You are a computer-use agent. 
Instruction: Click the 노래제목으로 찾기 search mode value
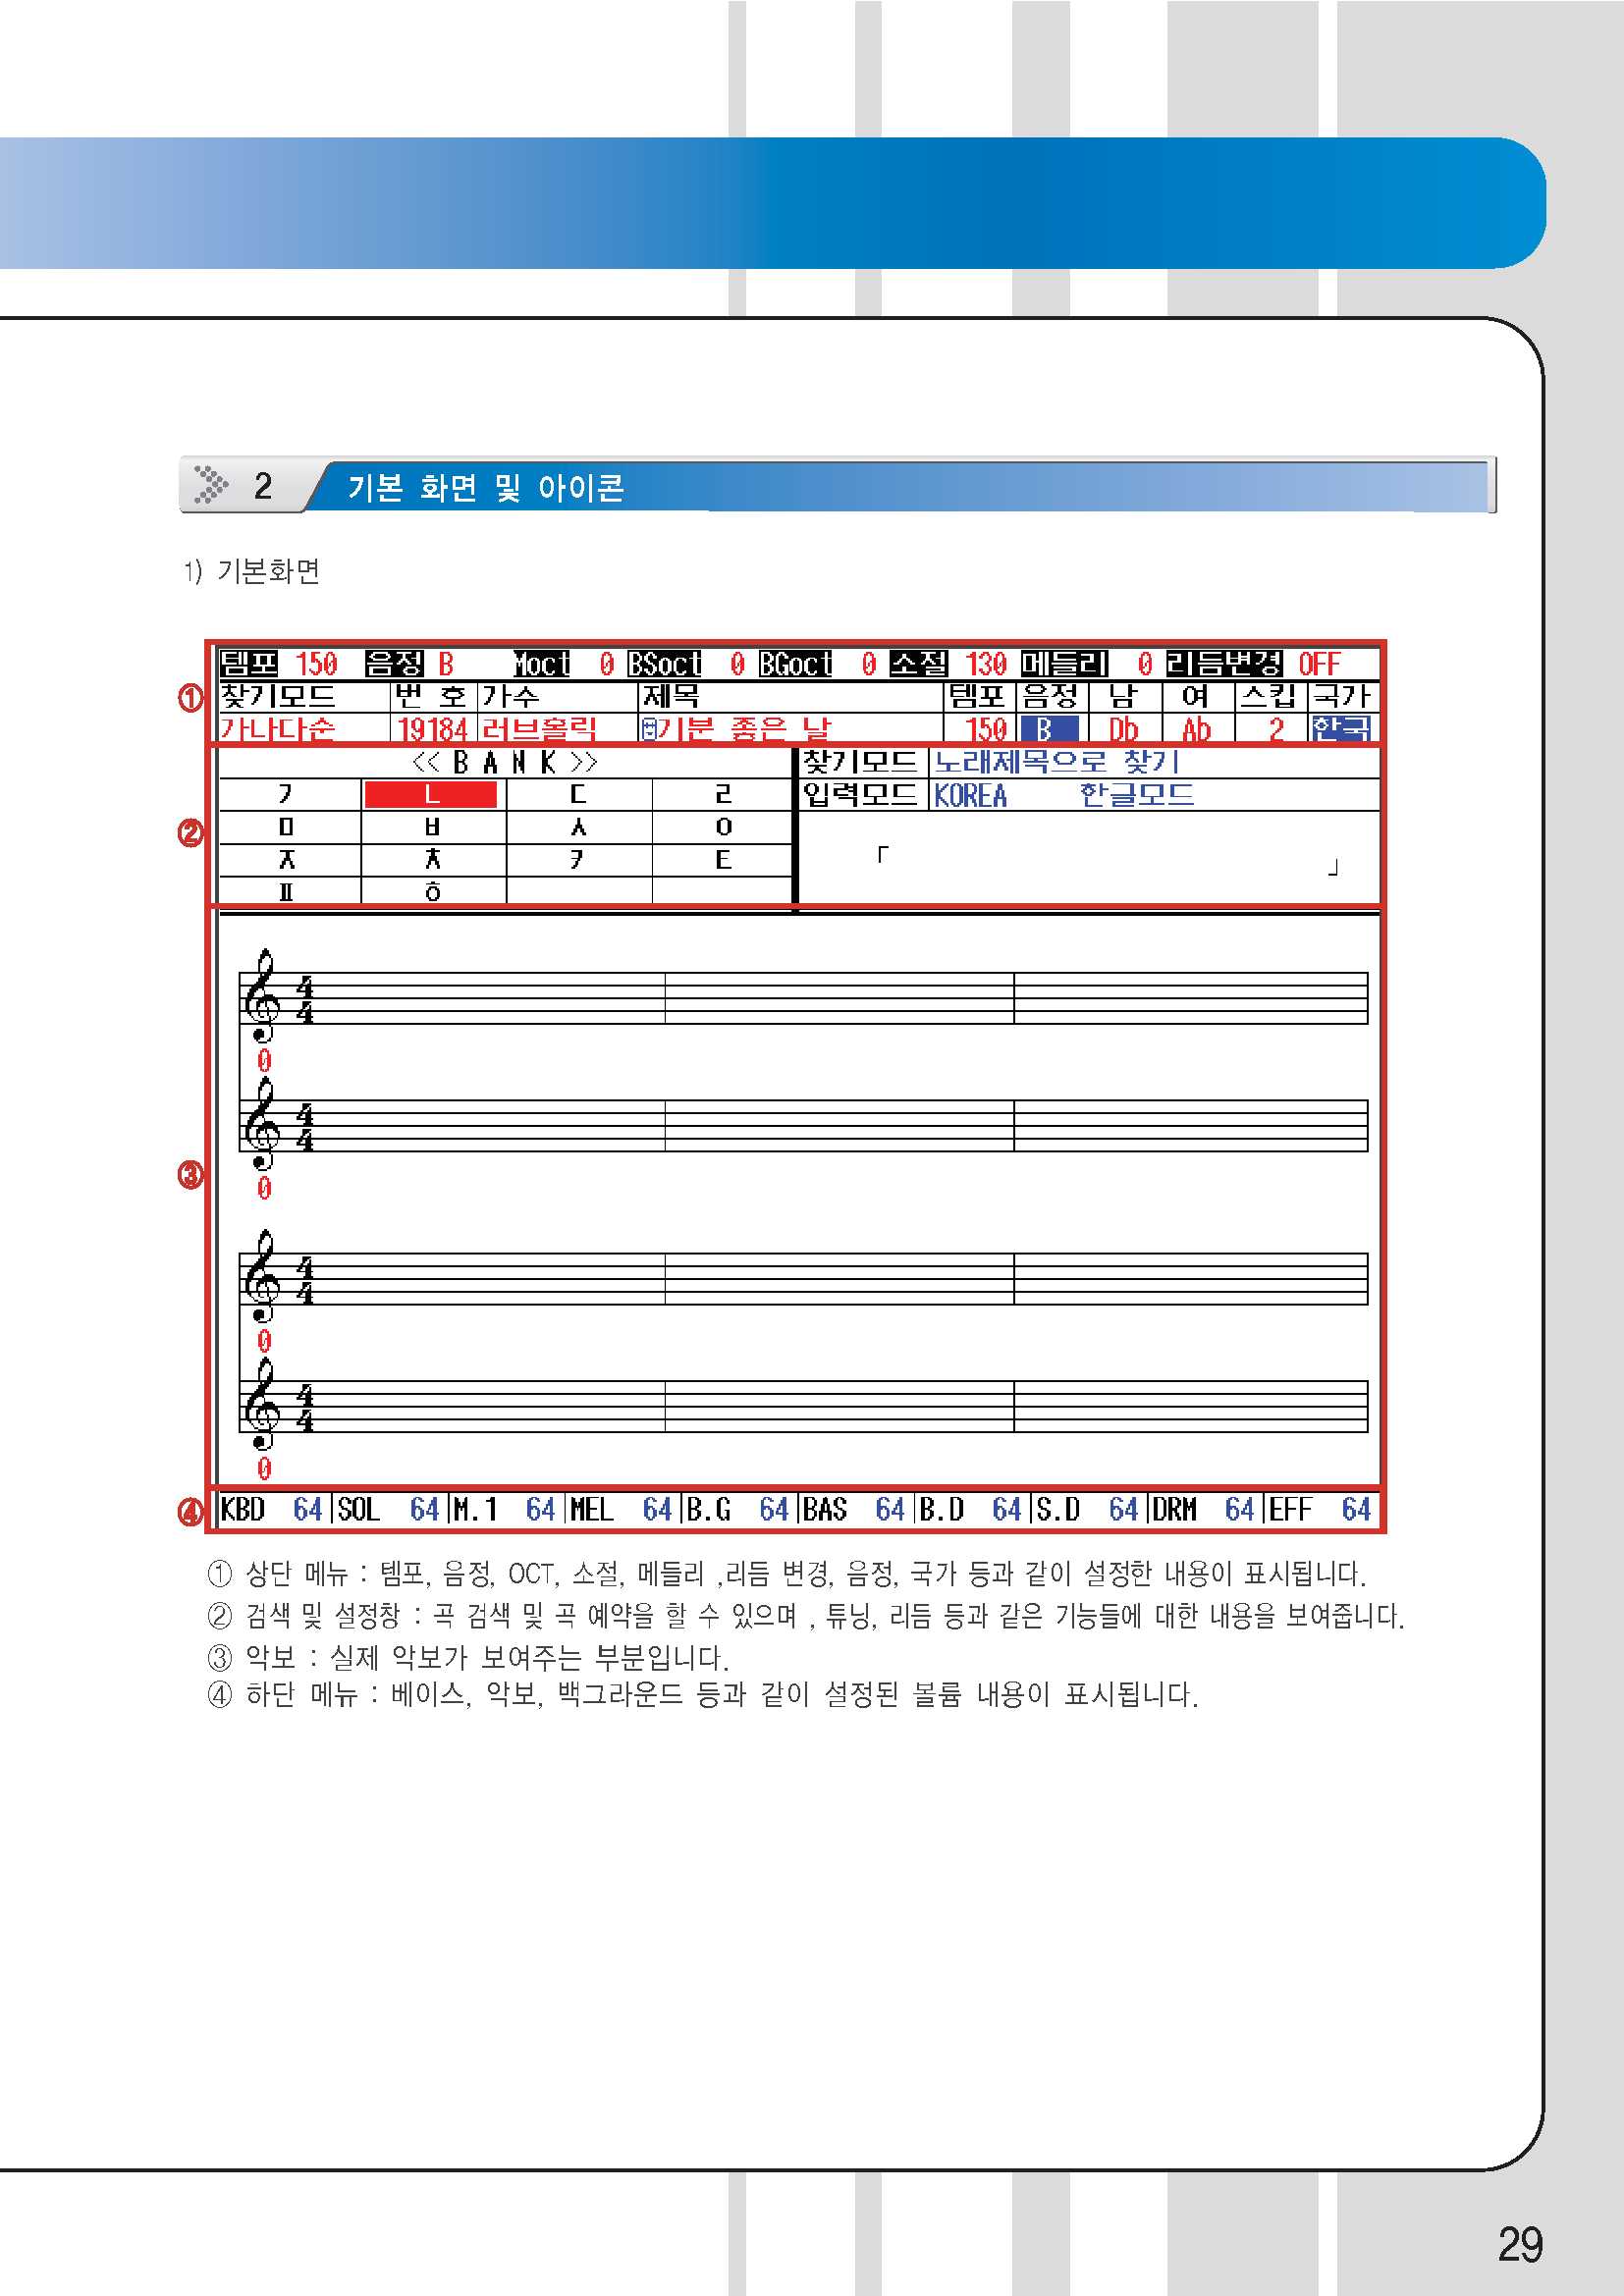pos(1057,762)
